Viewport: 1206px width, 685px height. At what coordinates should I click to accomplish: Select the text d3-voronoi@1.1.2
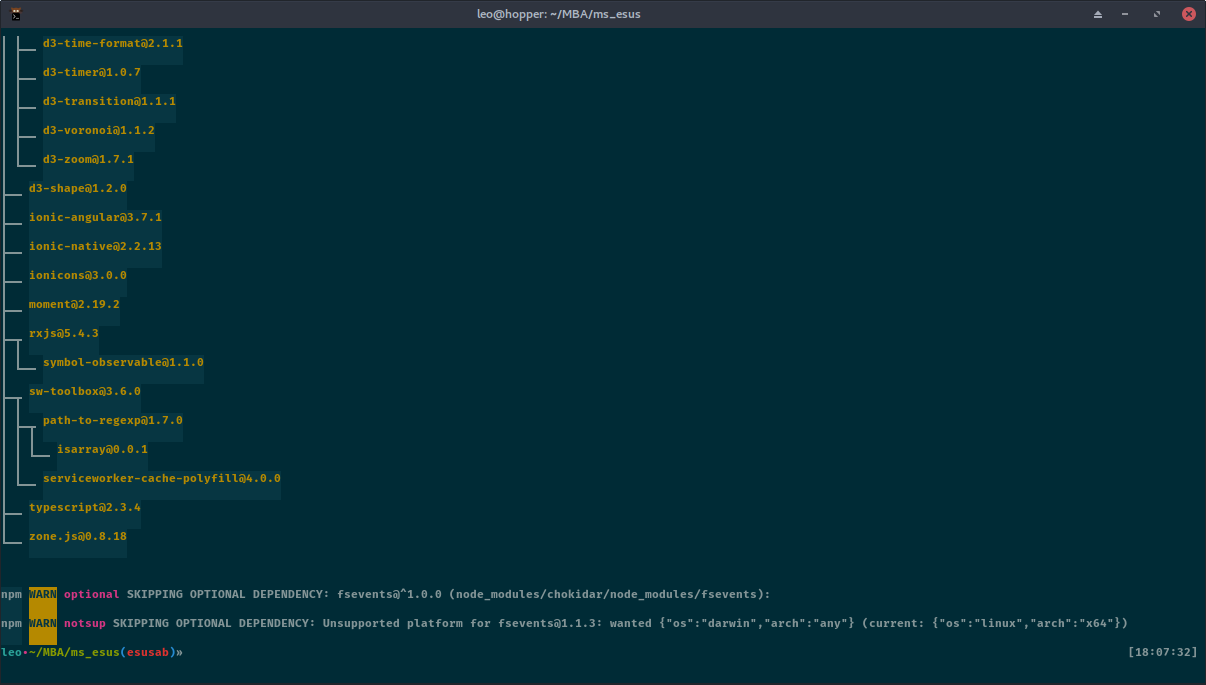pyautogui.click(x=99, y=131)
